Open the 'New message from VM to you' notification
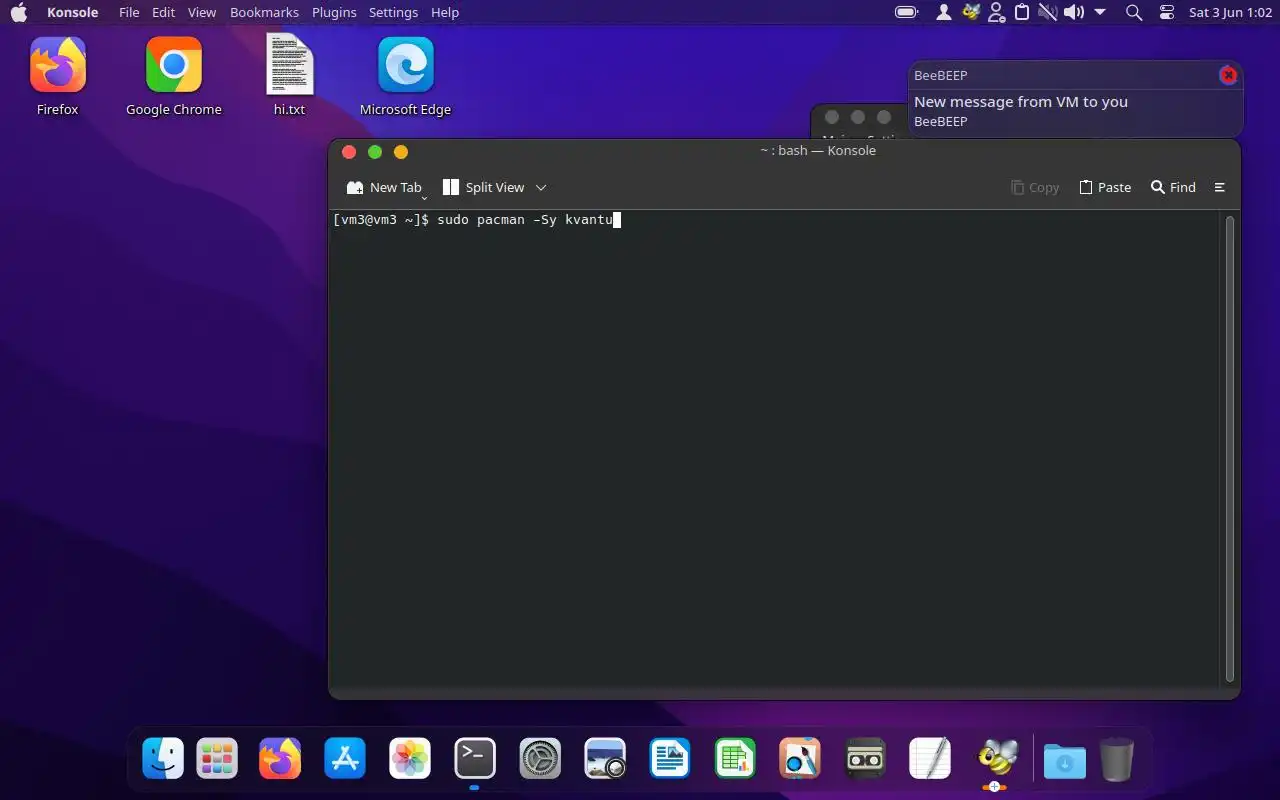 pos(1021,101)
